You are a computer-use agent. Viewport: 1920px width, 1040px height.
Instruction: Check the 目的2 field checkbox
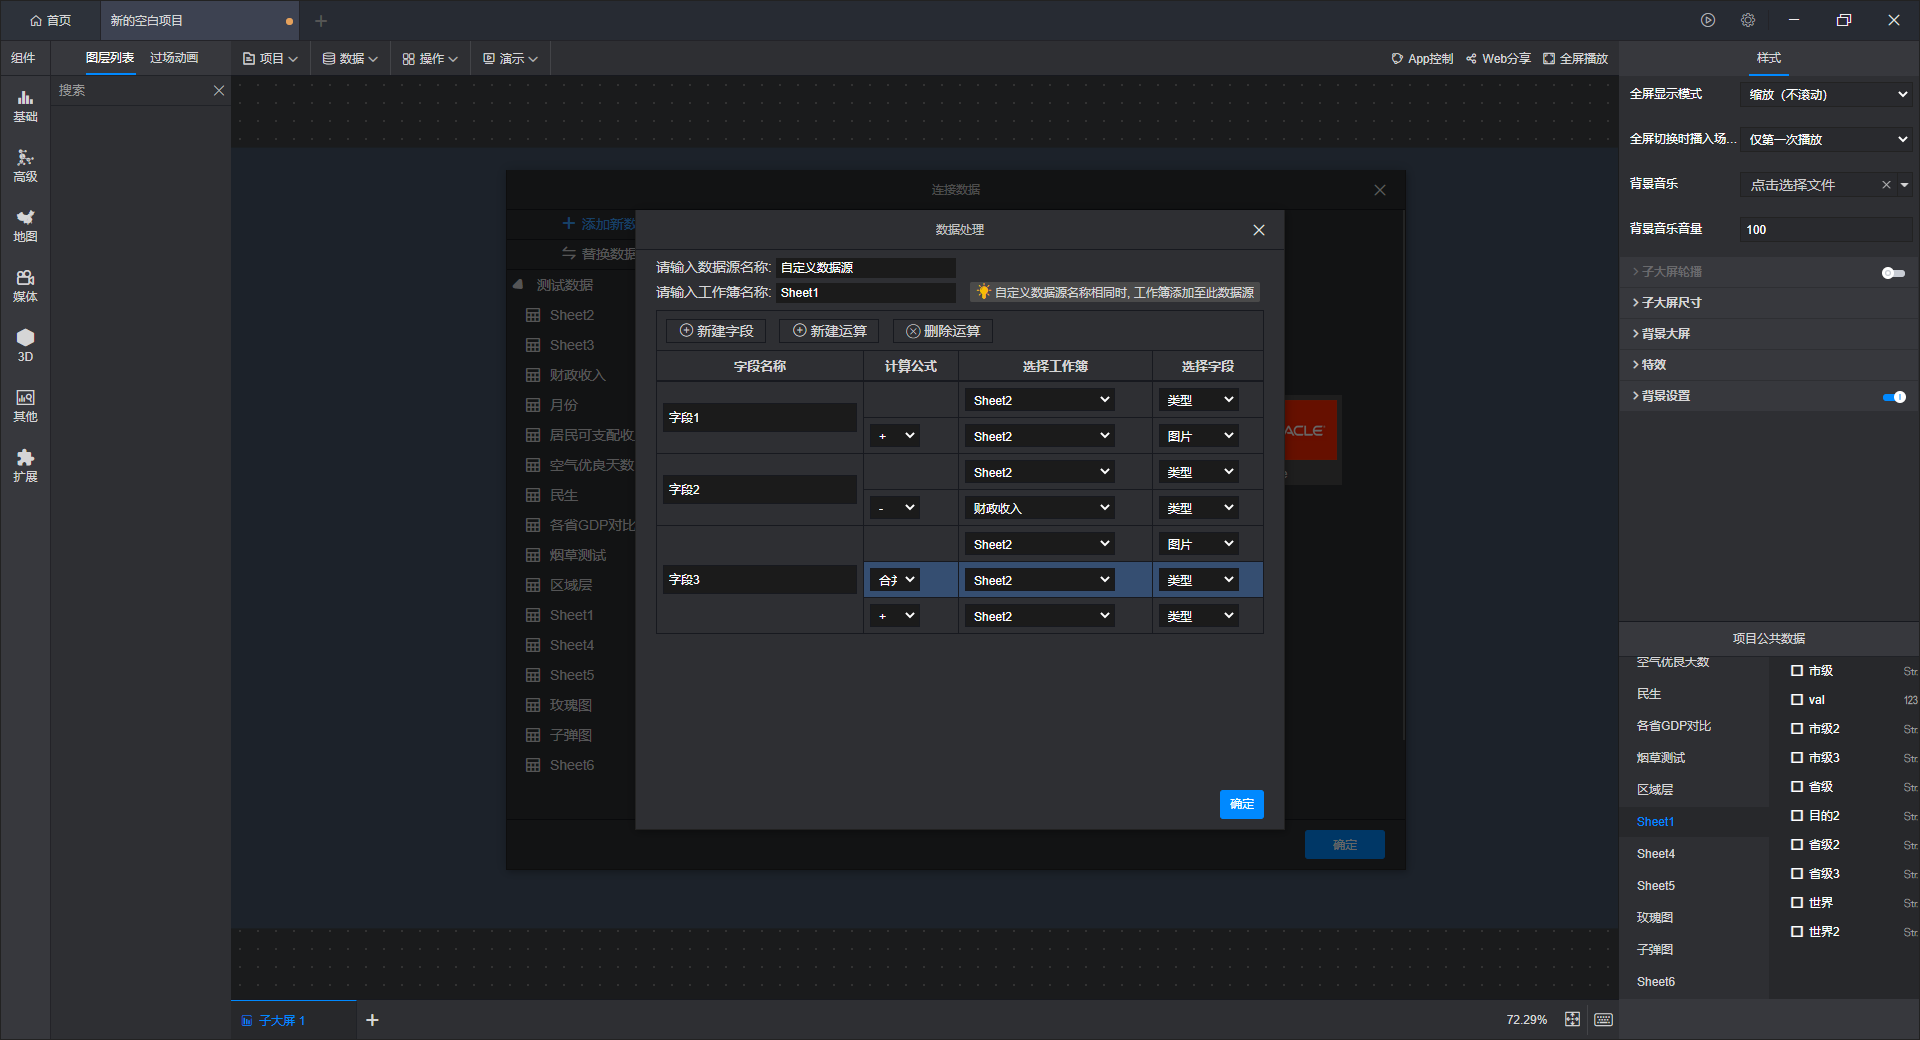click(1797, 816)
